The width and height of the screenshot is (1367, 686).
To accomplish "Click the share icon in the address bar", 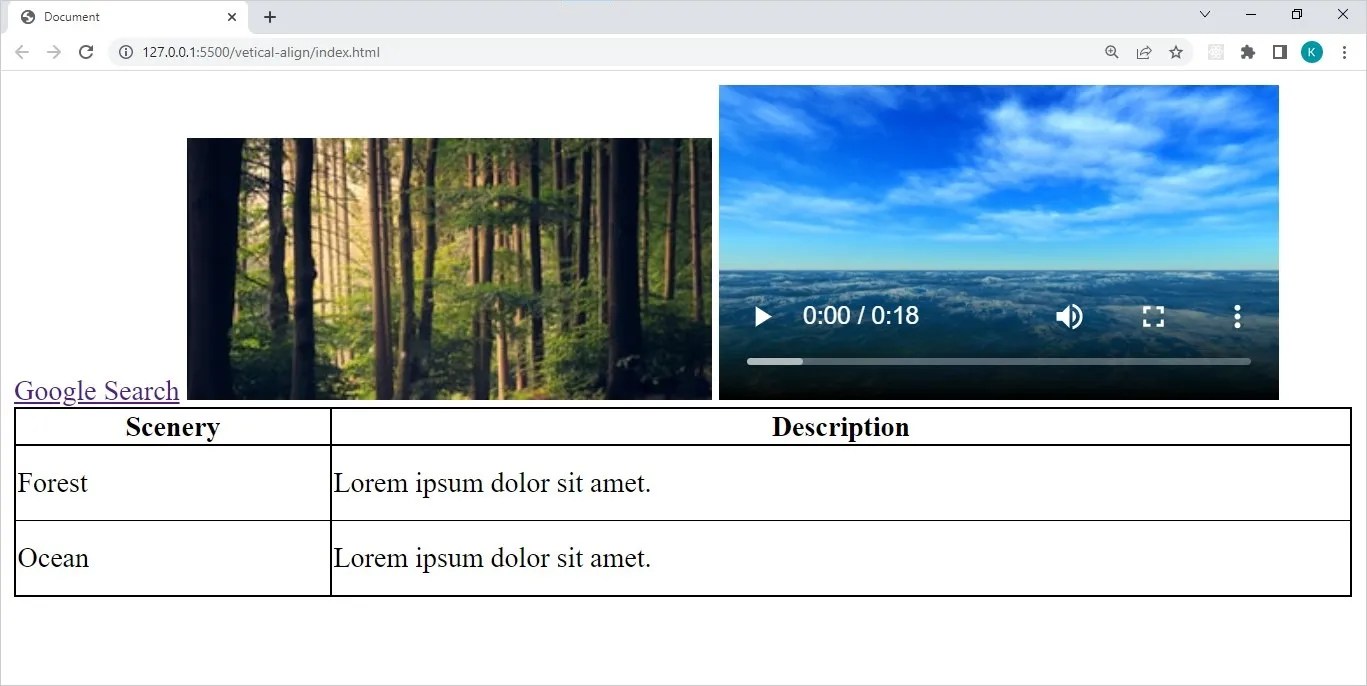I will (1143, 52).
